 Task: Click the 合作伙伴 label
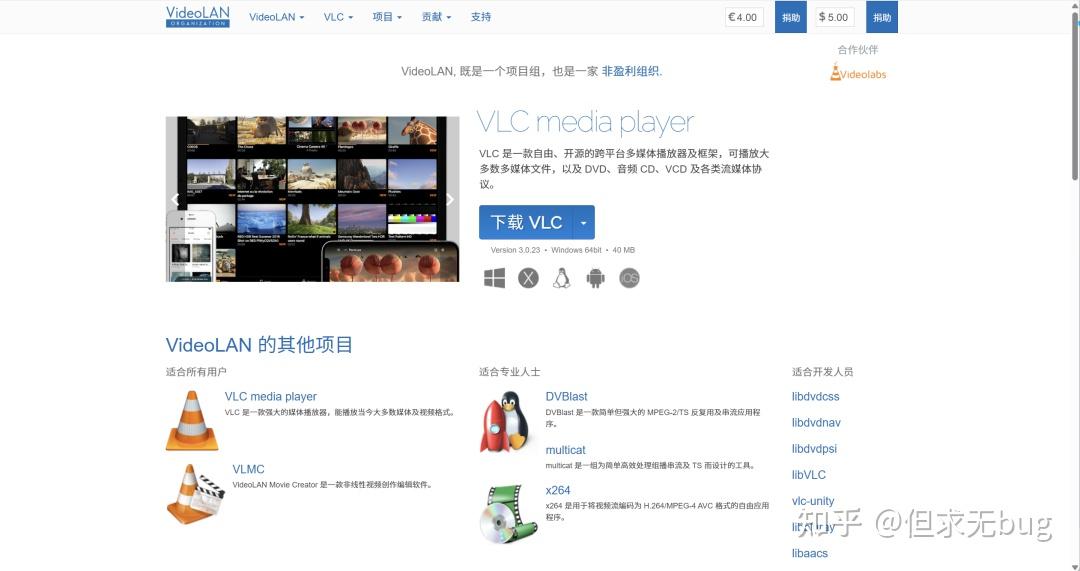(858, 50)
